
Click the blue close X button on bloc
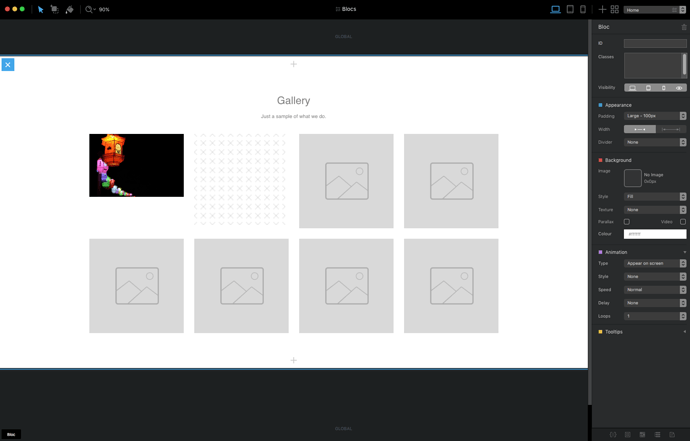pyautogui.click(x=7, y=64)
